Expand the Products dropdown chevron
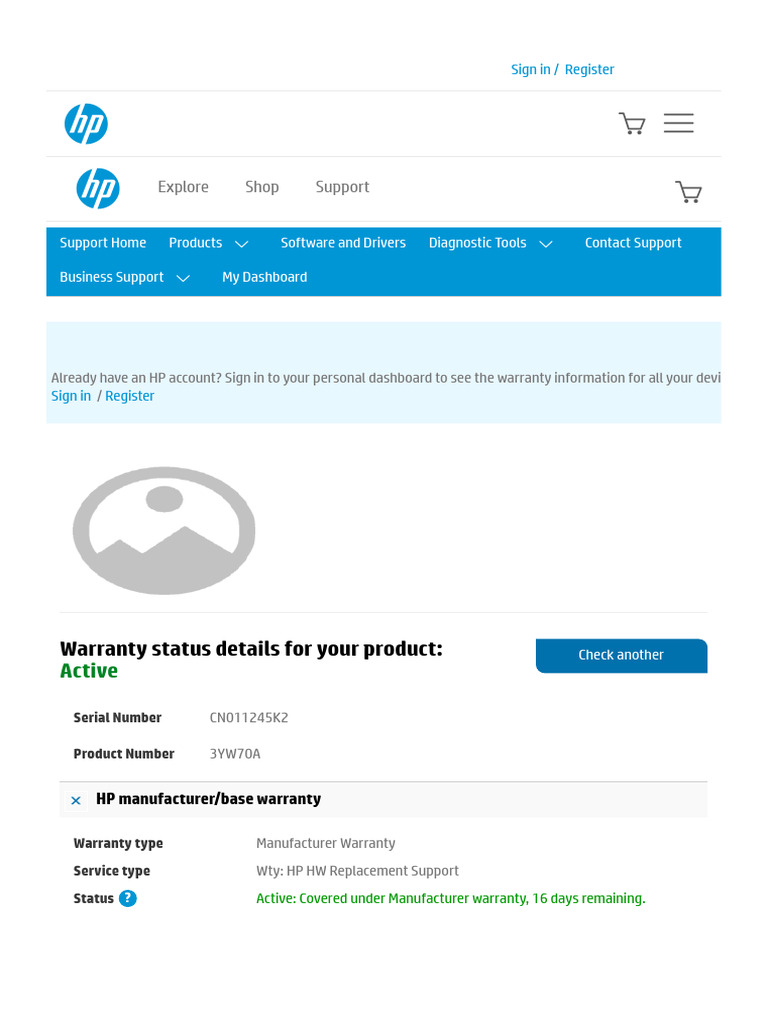The image size is (768, 1024). tap(242, 244)
